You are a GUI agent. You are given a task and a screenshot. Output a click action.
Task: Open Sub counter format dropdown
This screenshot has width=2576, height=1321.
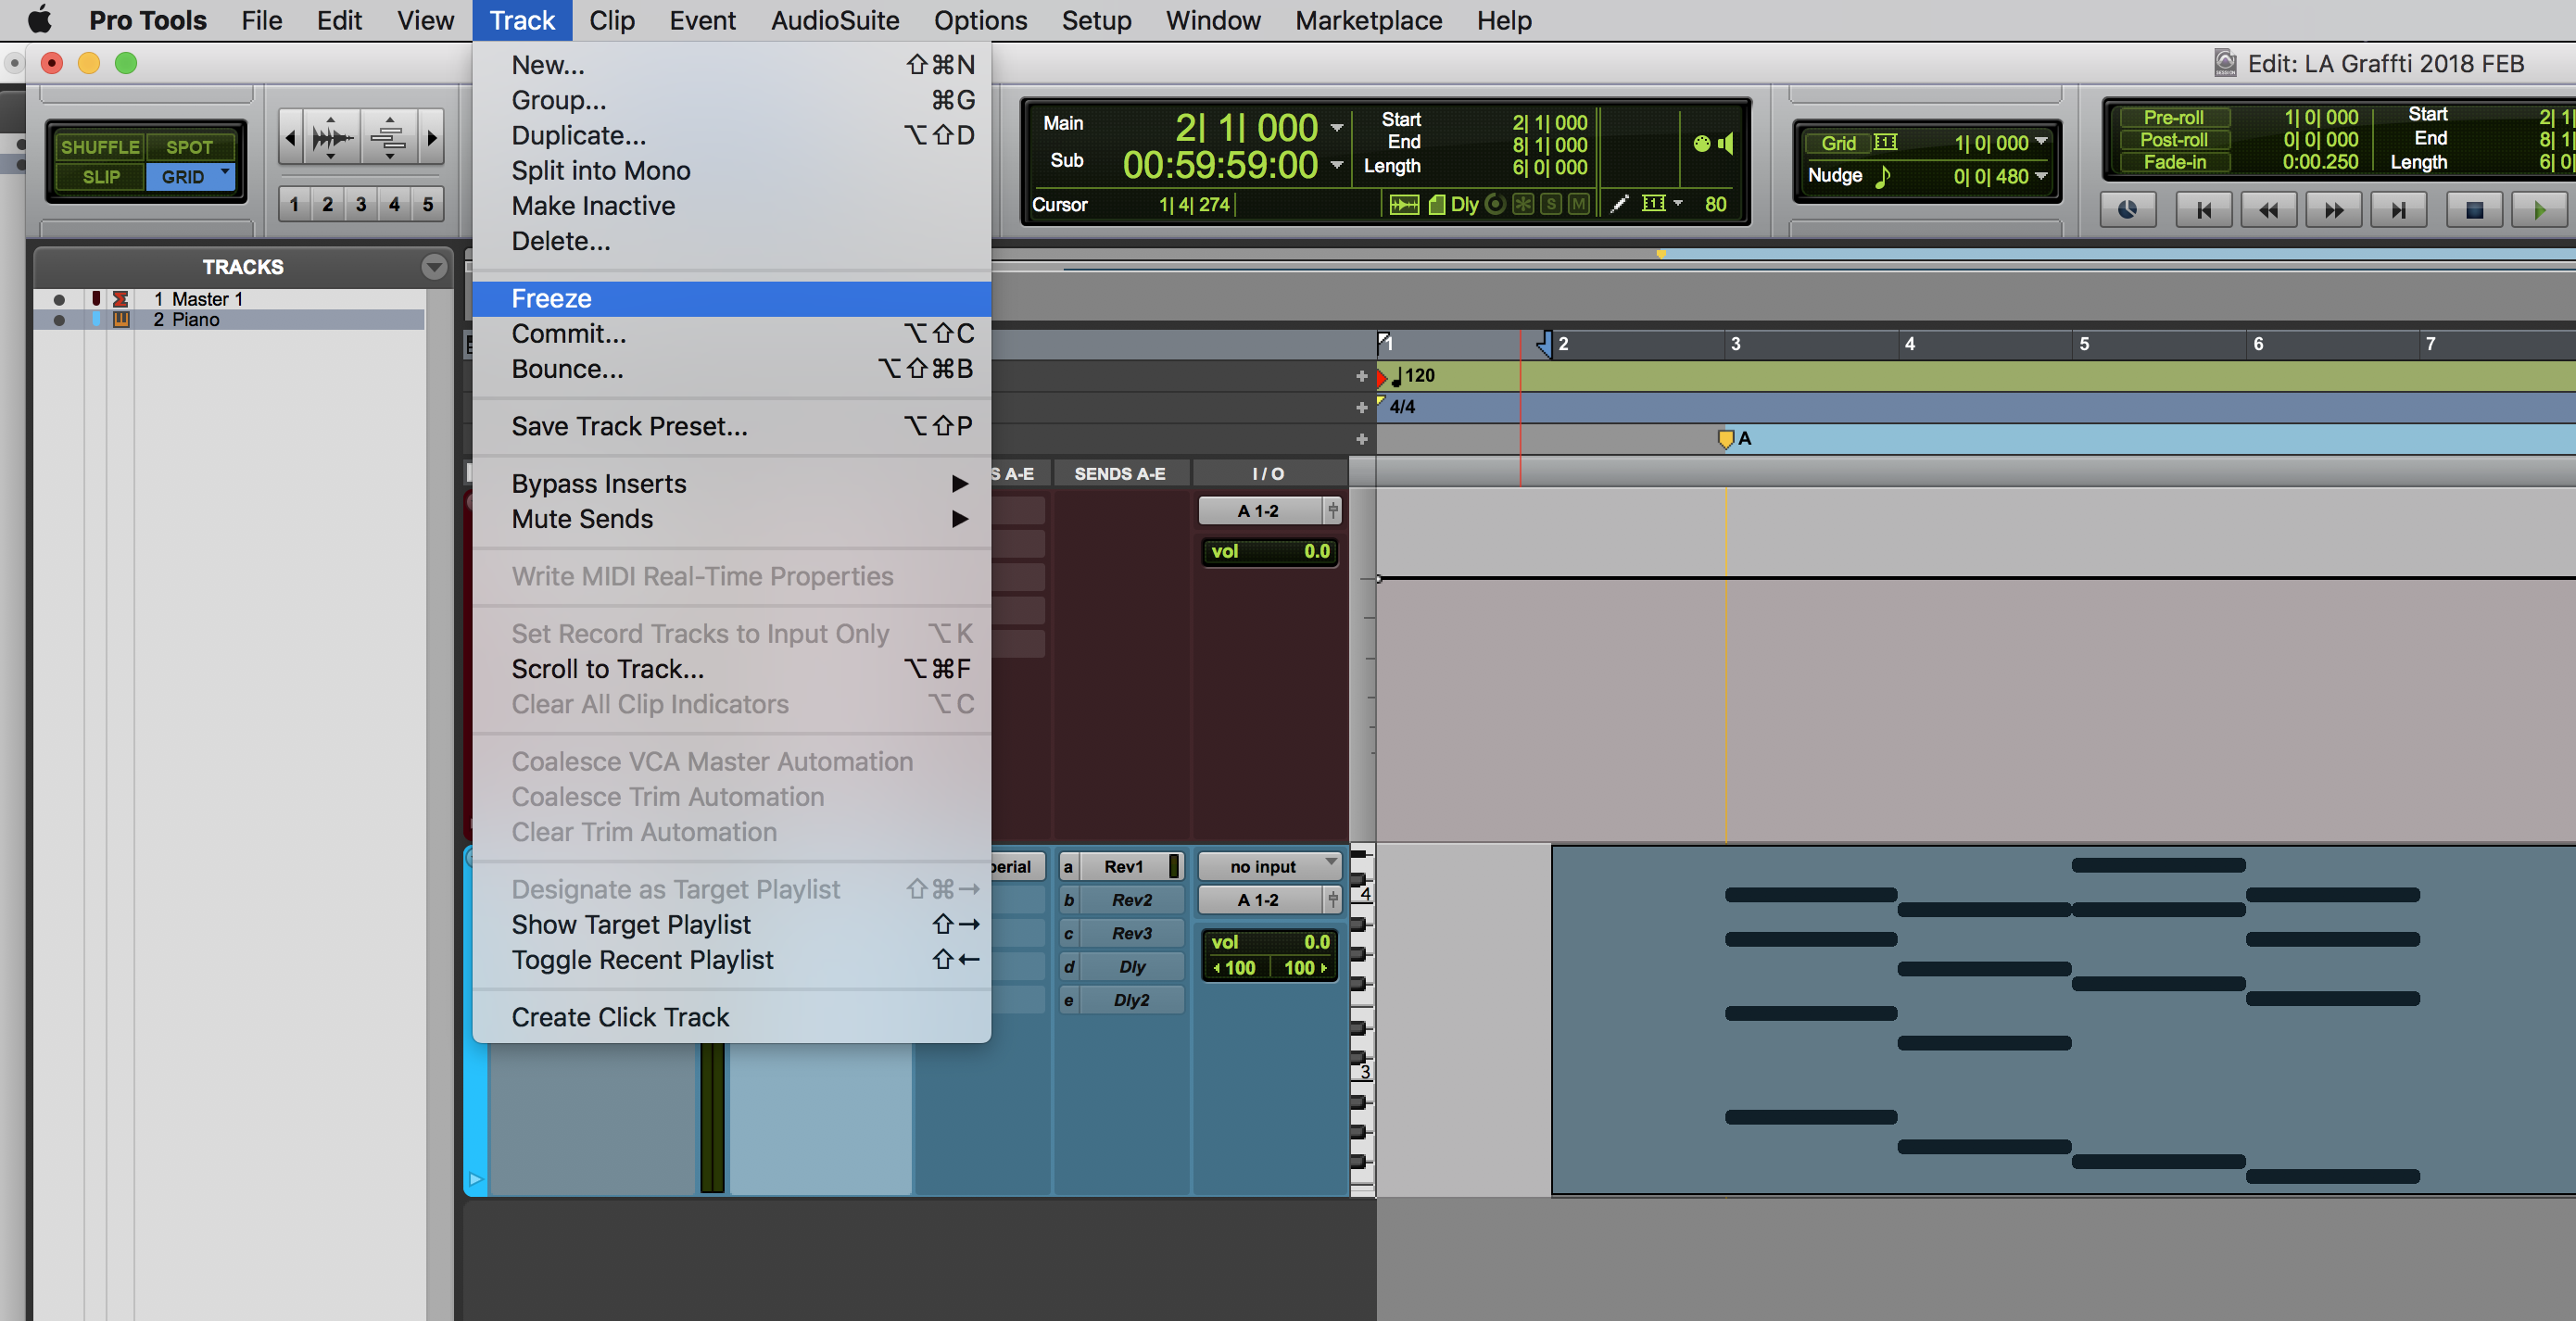1336,165
